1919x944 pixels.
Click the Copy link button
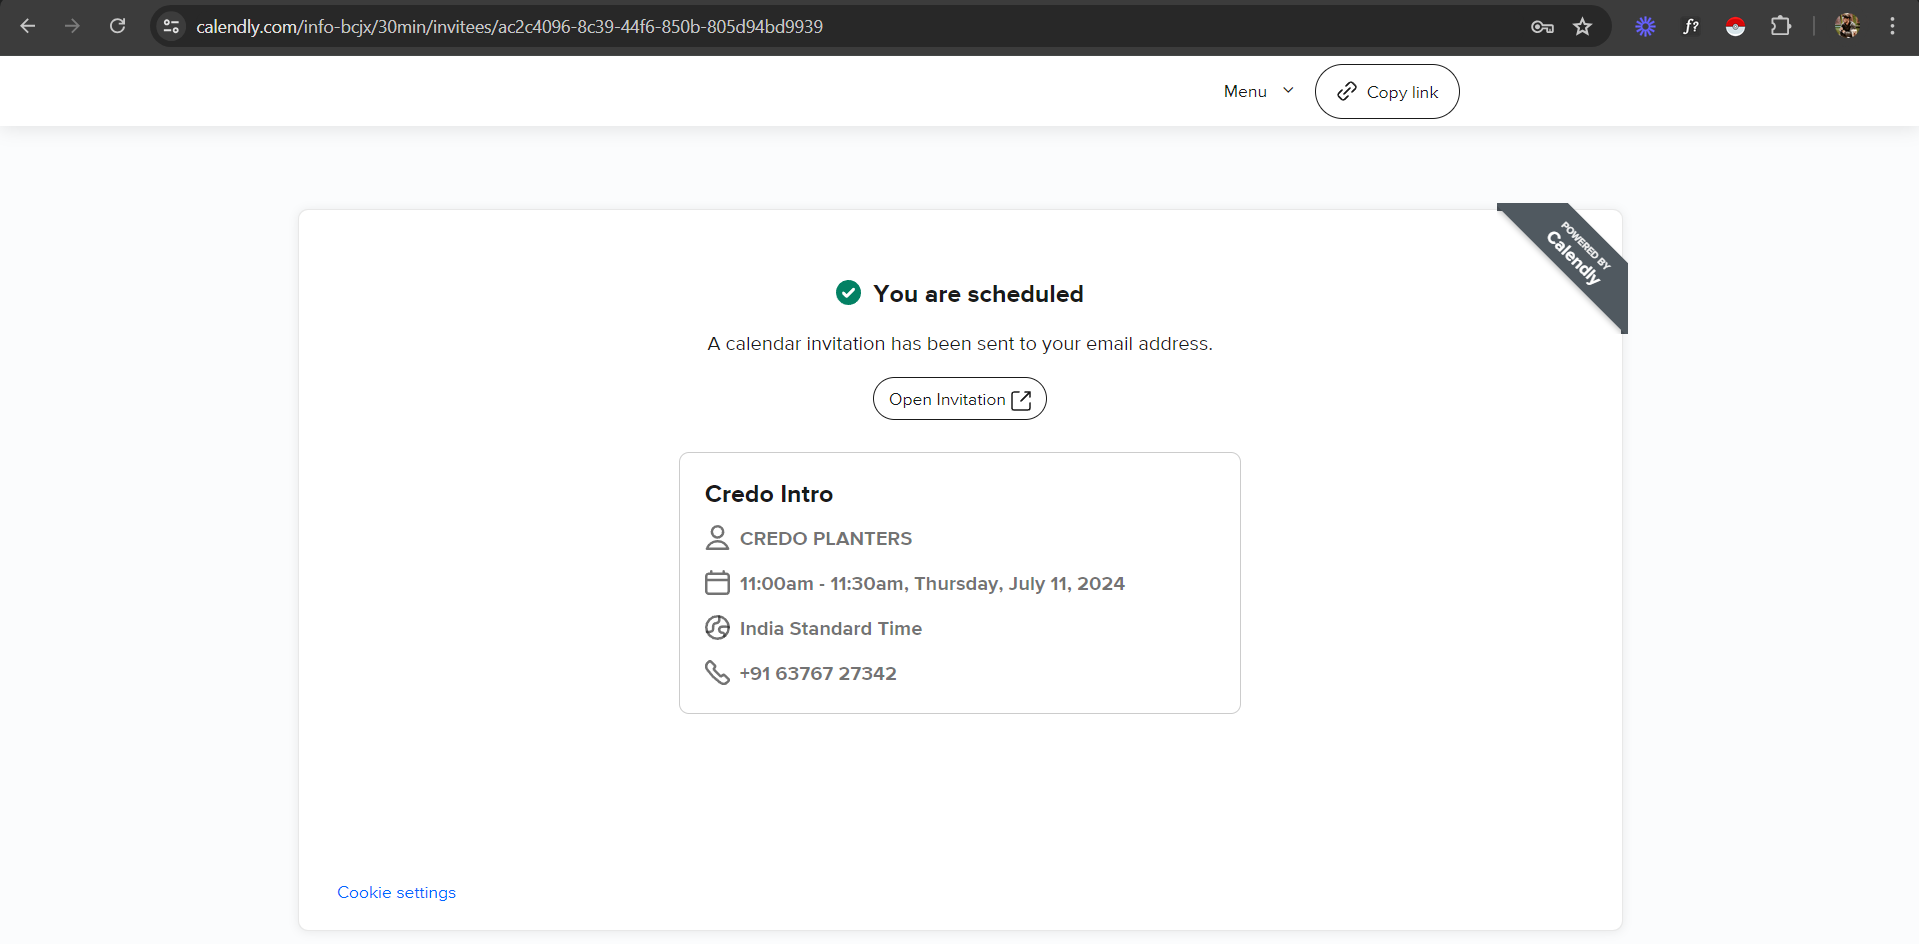tap(1387, 92)
